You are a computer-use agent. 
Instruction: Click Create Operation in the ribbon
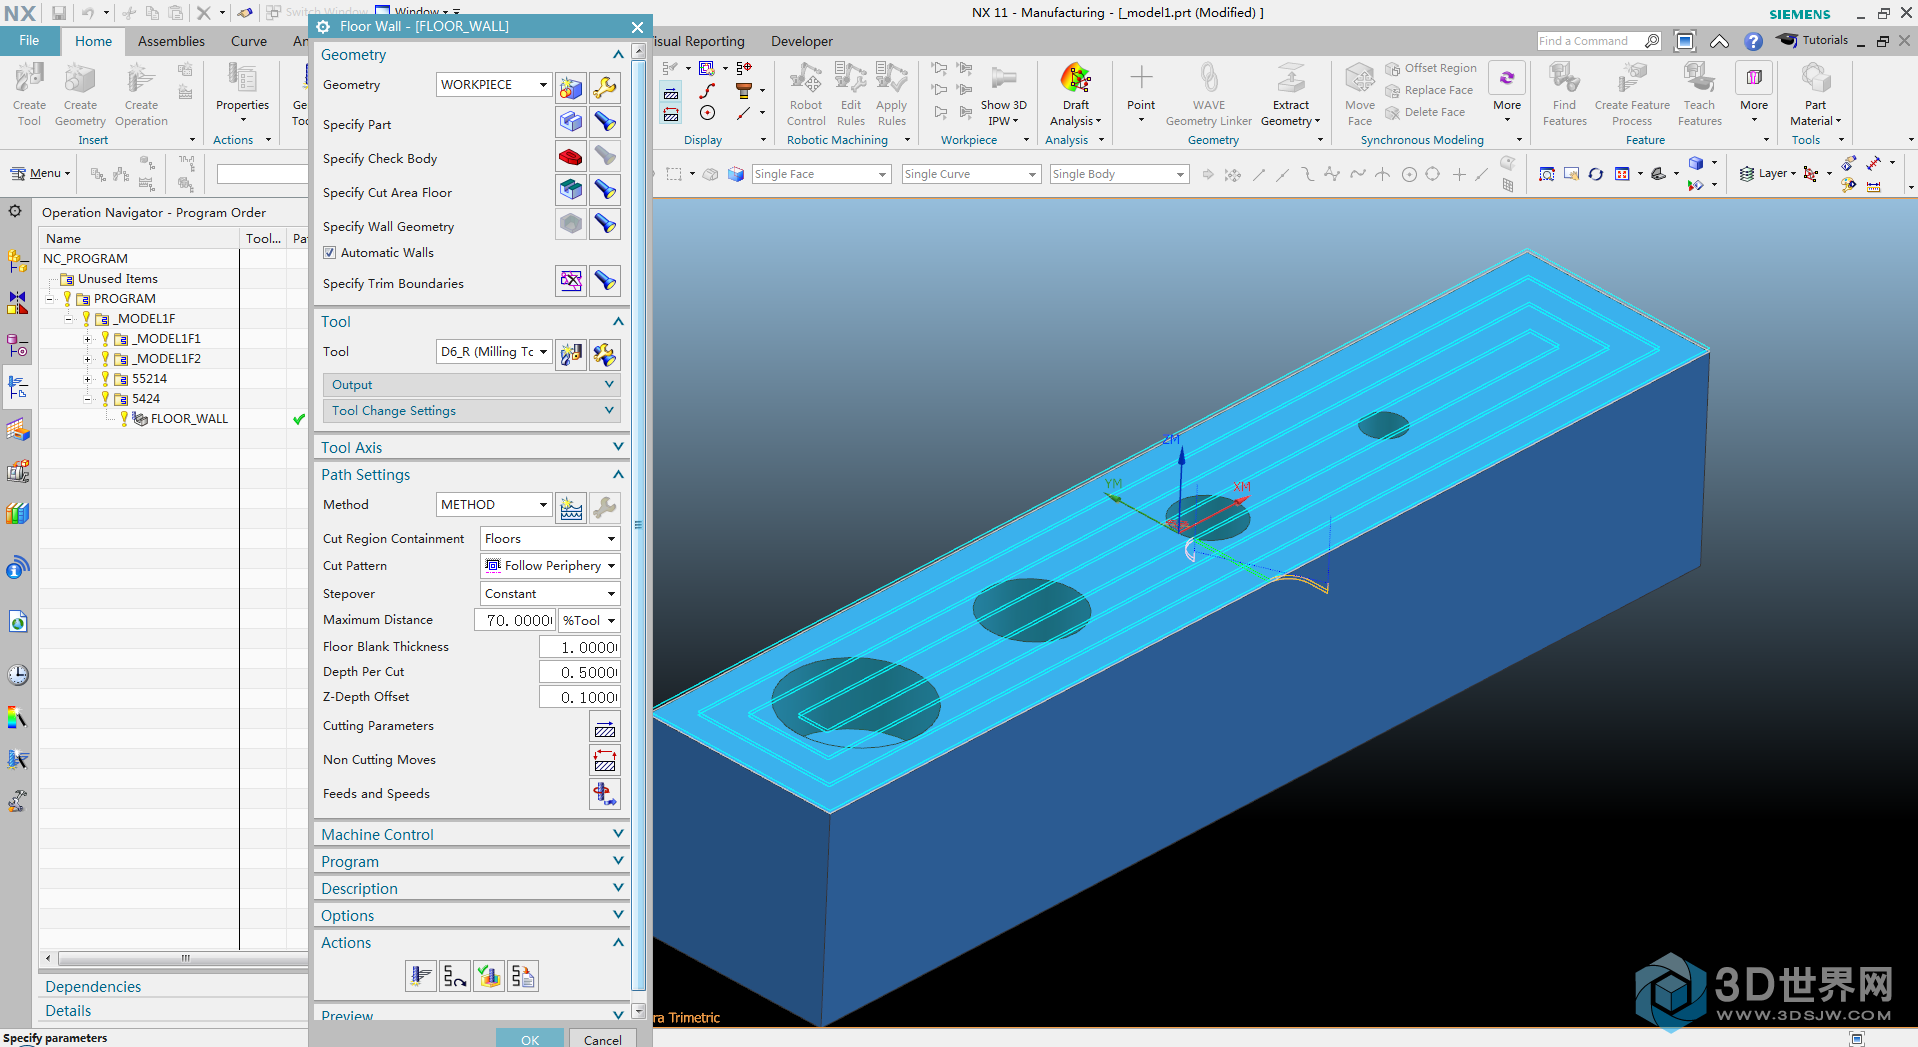[x=141, y=95]
